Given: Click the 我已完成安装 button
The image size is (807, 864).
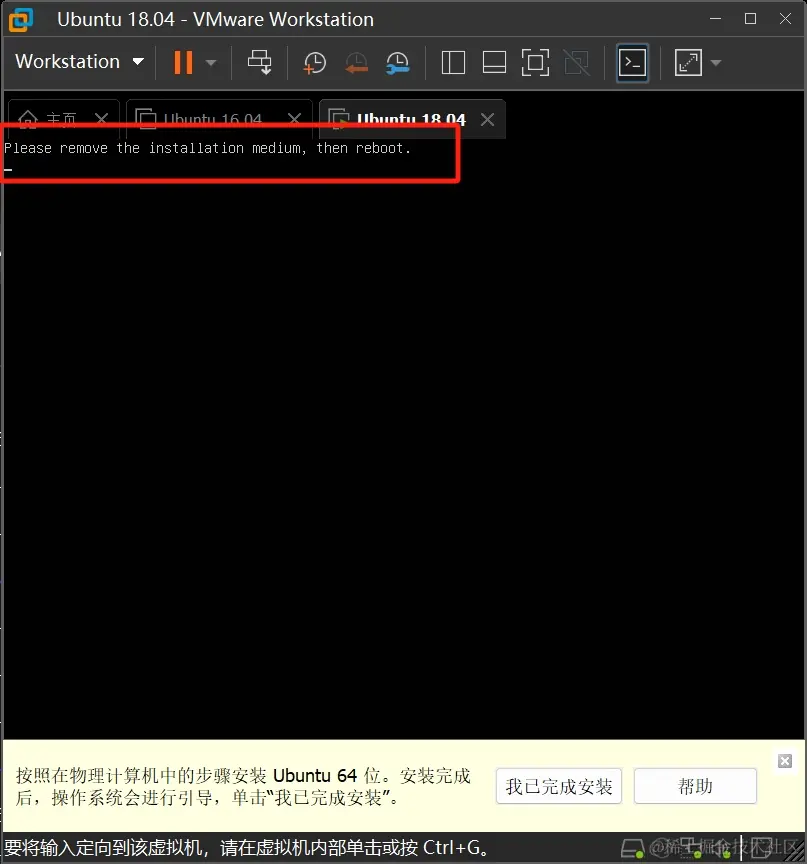Looking at the screenshot, I should click(559, 786).
